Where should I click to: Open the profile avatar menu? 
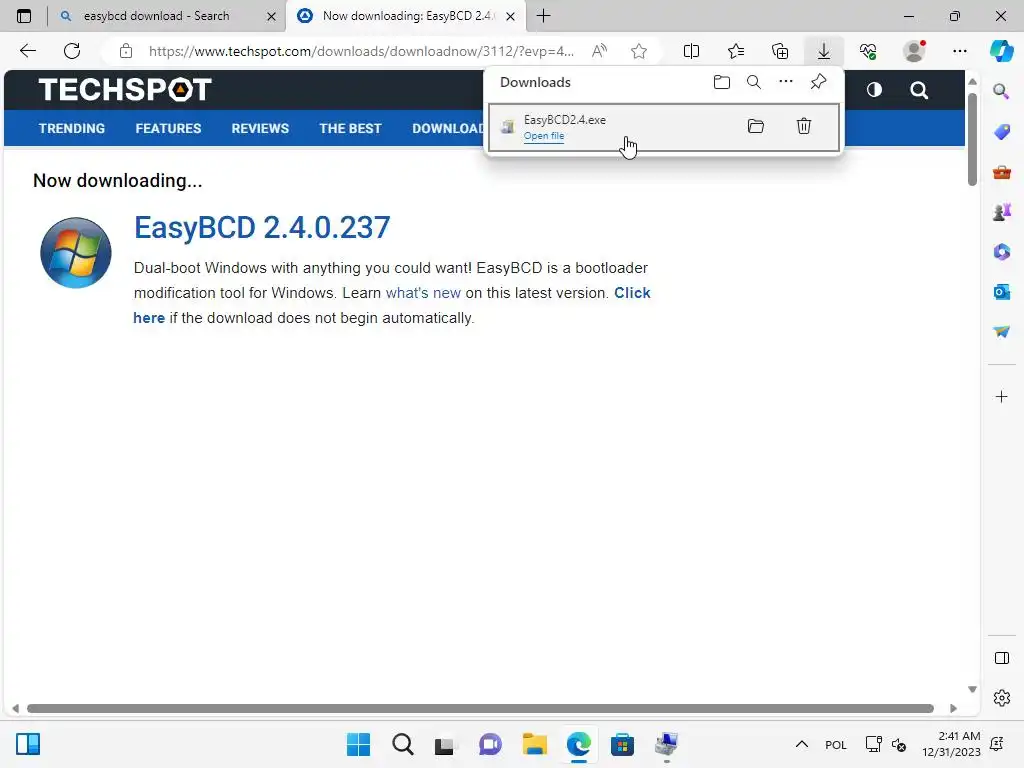coord(914,51)
